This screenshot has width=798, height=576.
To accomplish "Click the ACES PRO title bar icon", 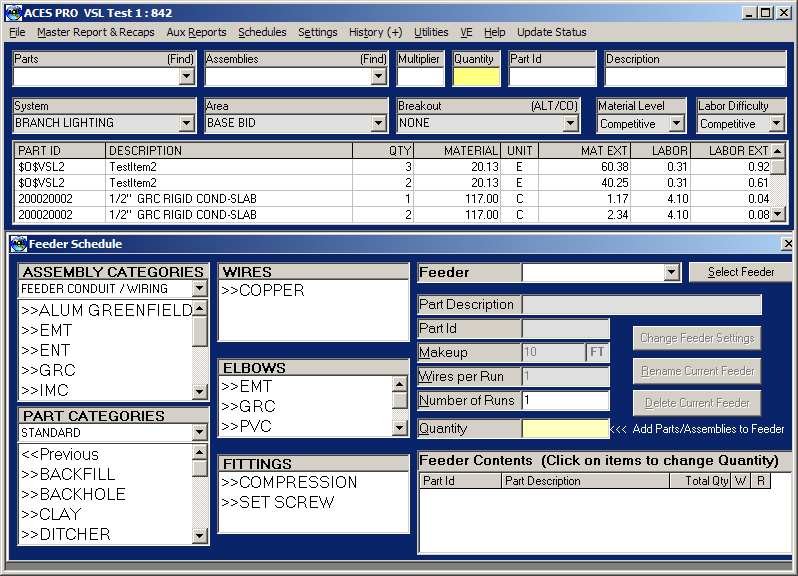I will click(14, 13).
